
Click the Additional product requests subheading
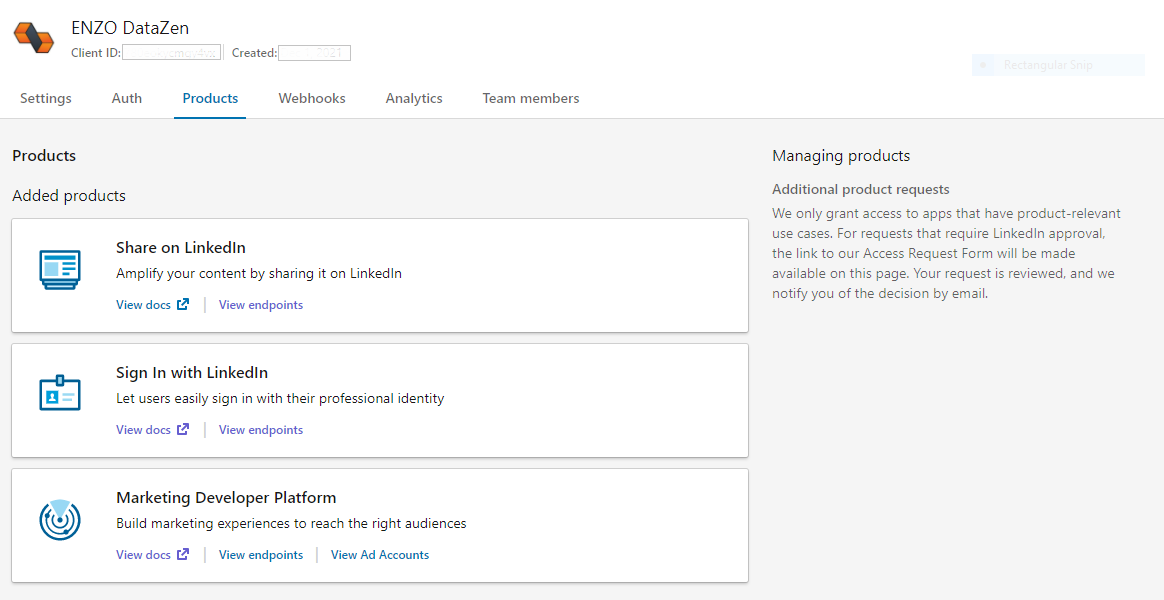tap(860, 189)
